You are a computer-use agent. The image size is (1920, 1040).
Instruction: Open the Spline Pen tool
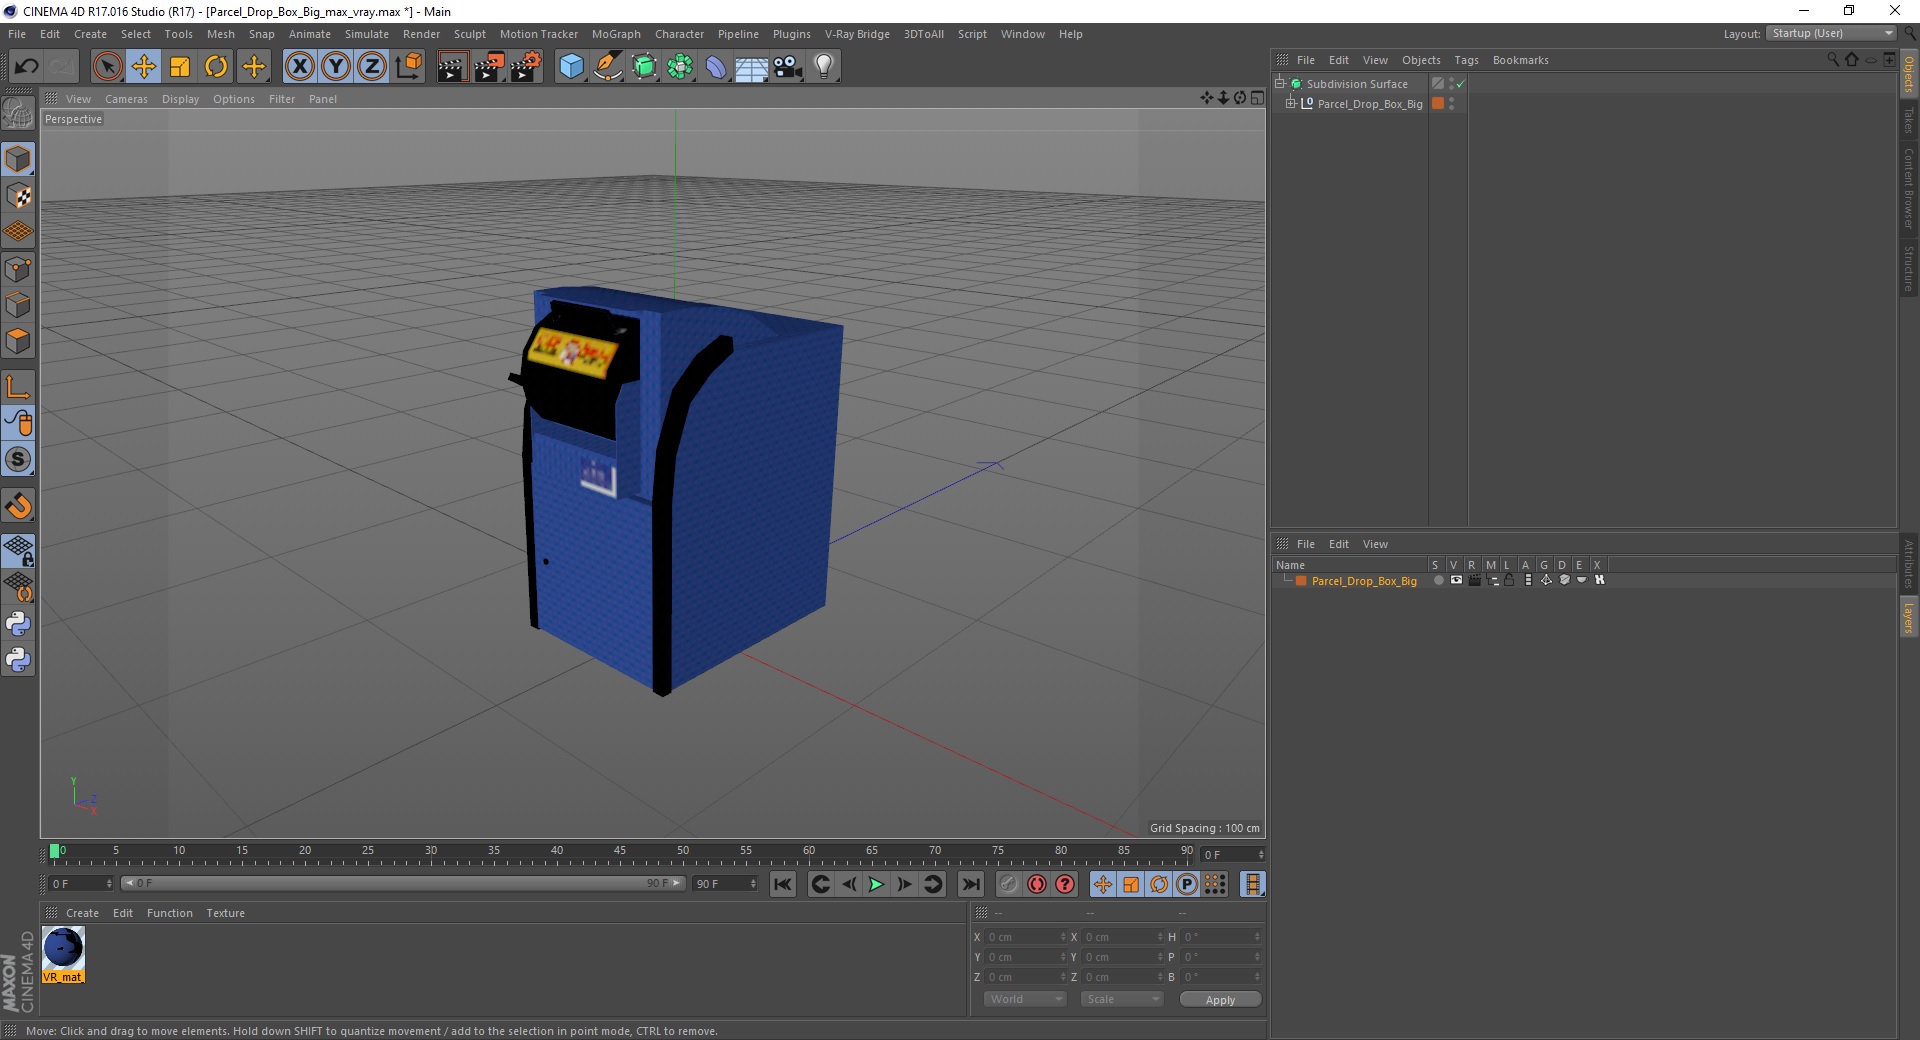(x=607, y=66)
